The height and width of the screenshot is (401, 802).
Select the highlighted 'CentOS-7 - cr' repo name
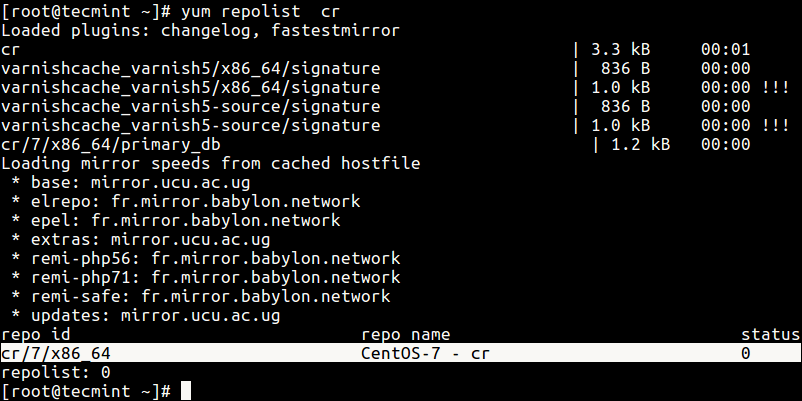pos(425,353)
